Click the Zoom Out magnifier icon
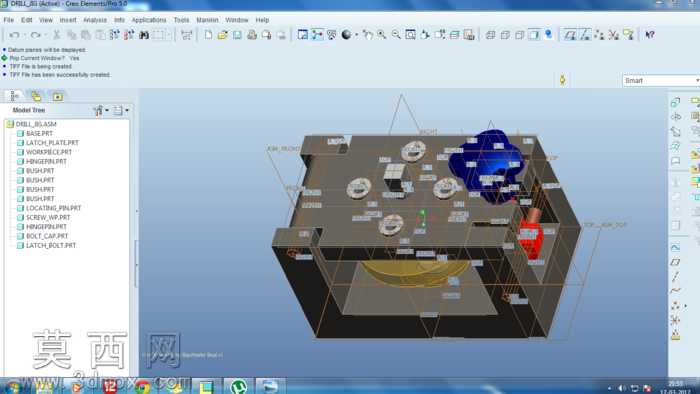 396,35
